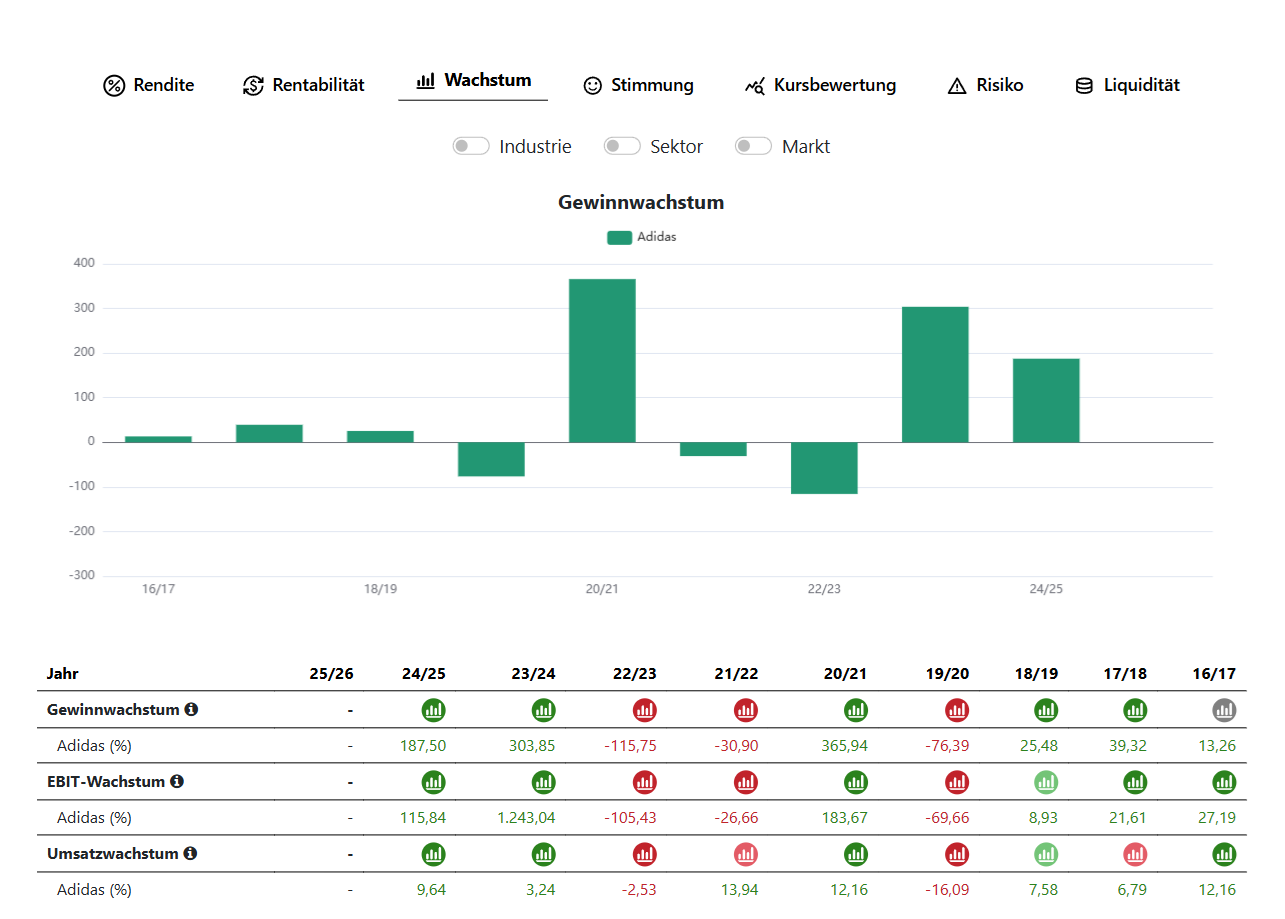Click the 25/26 column header
The height and width of the screenshot is (919, 1285).
pyautogui.click(x=332, y=674)
